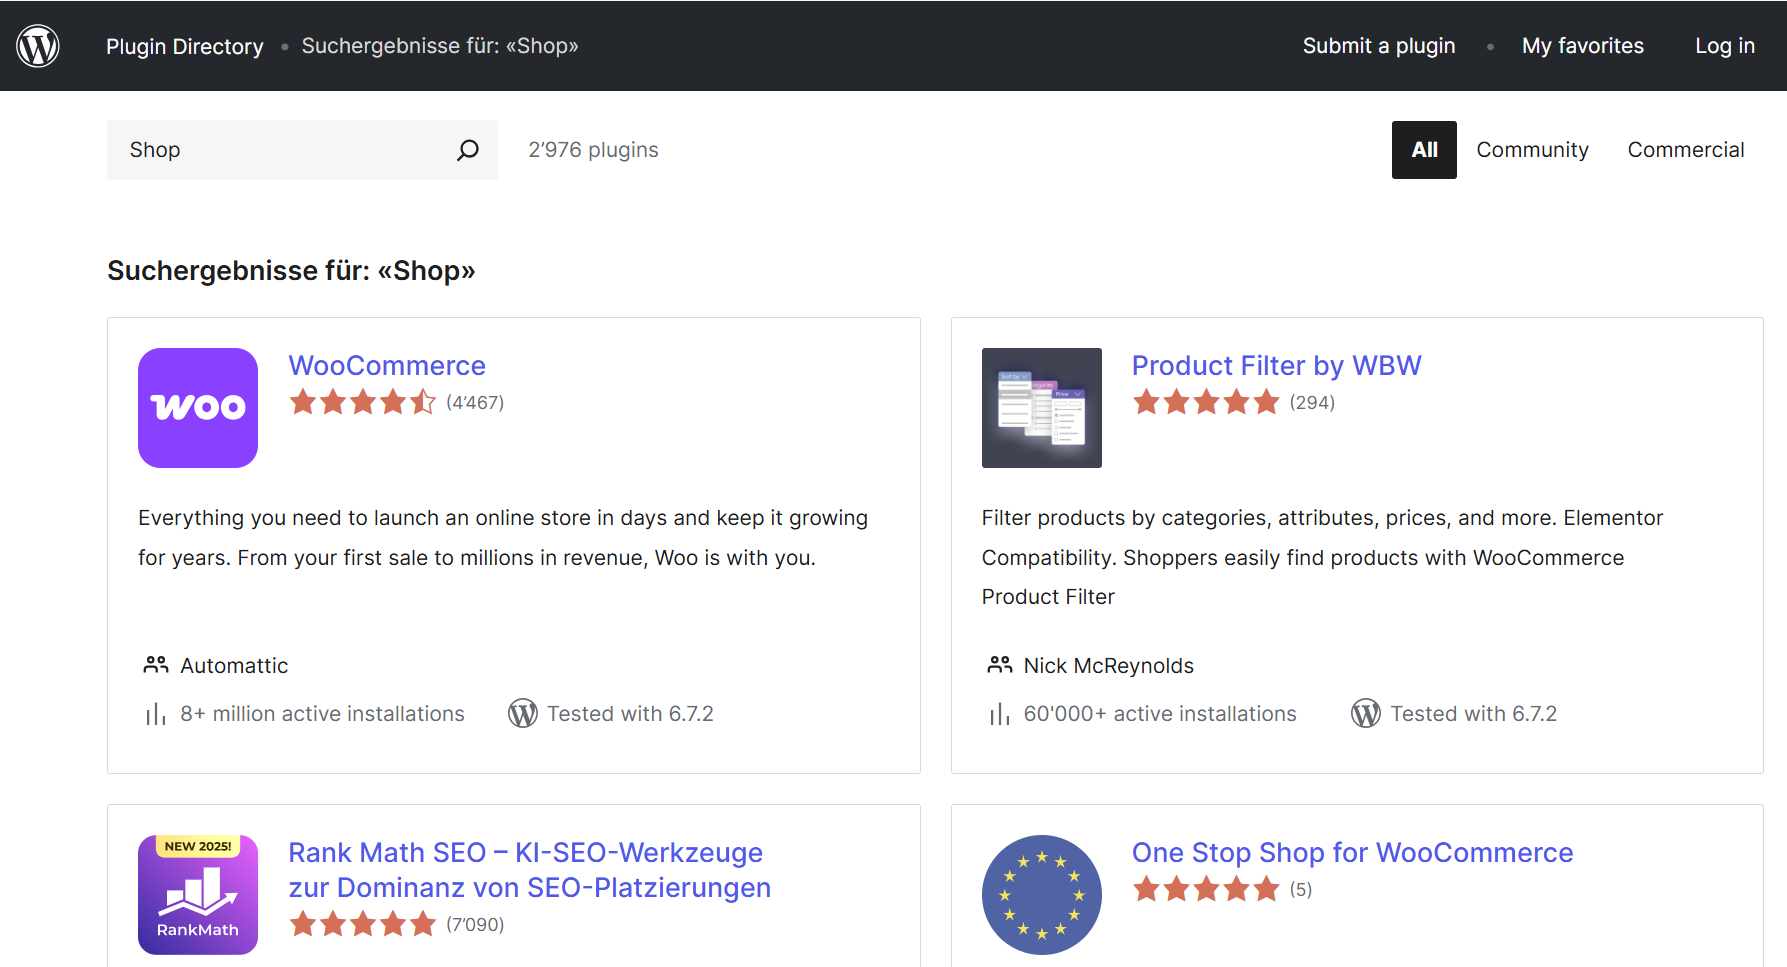Click the One Stop Shop star rating

click(x=1205, y=889)
